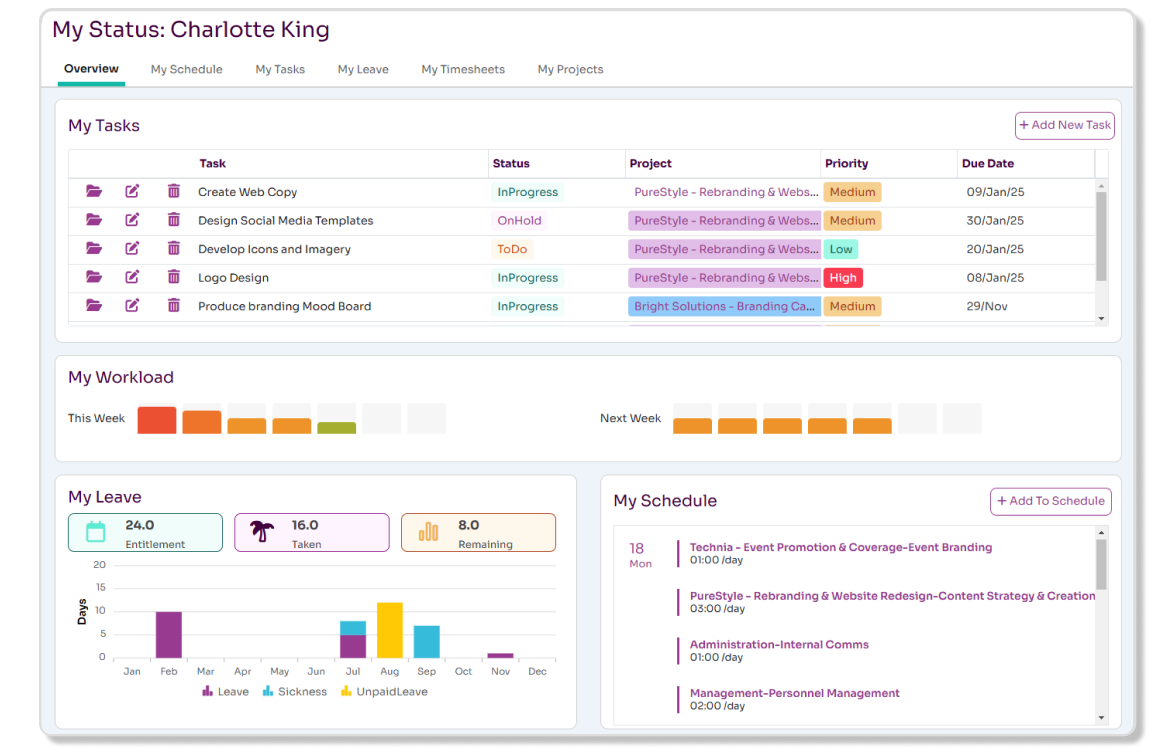Click the Add New Task button
Screen dimensions: 1176x756
tap(1064, 125)
